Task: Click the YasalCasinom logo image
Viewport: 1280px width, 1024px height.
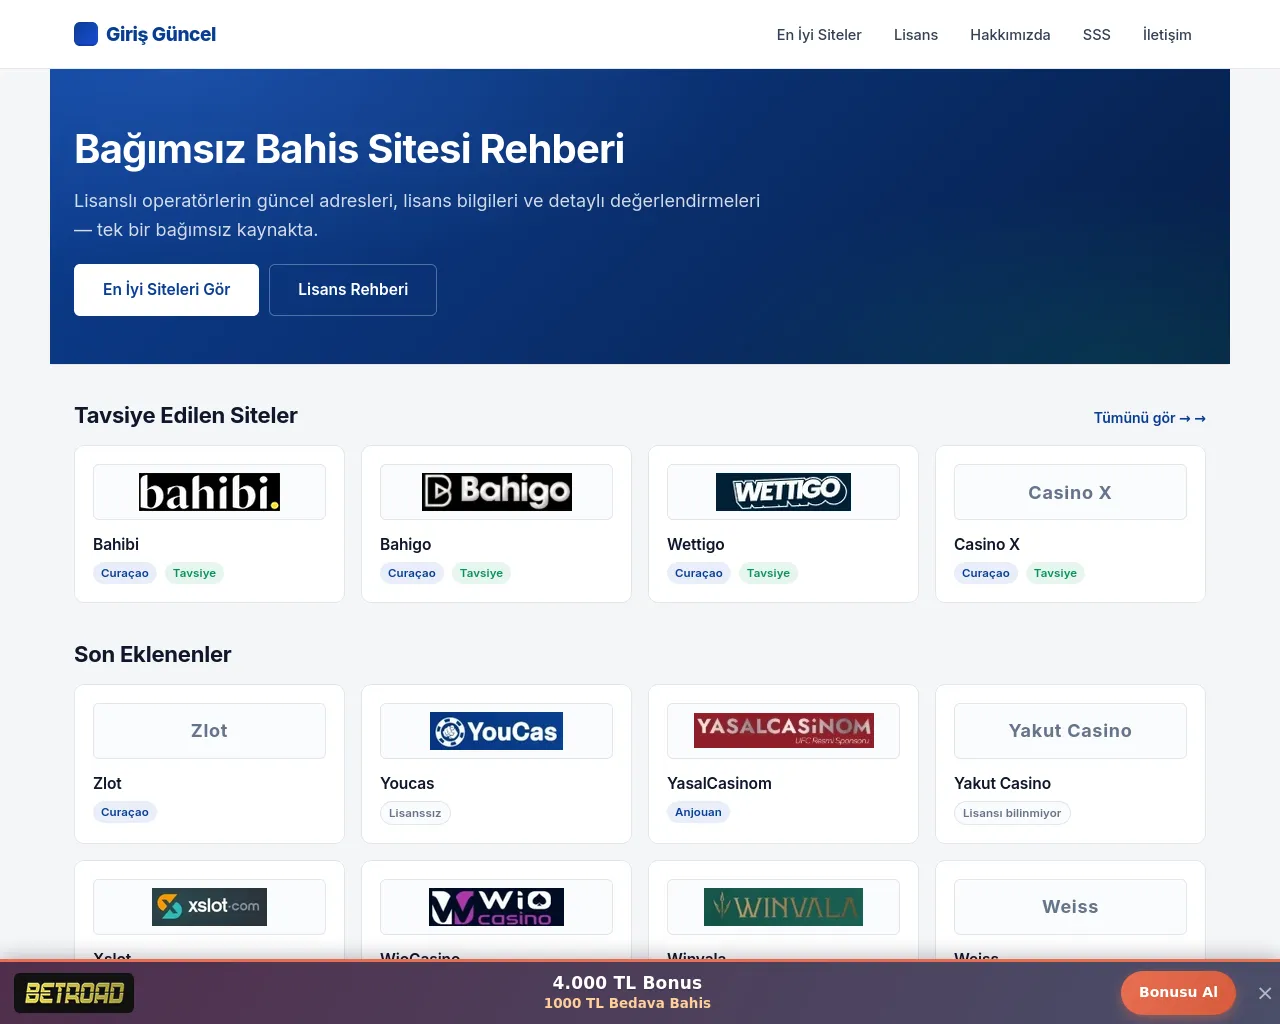Action: tap(783, 731)
